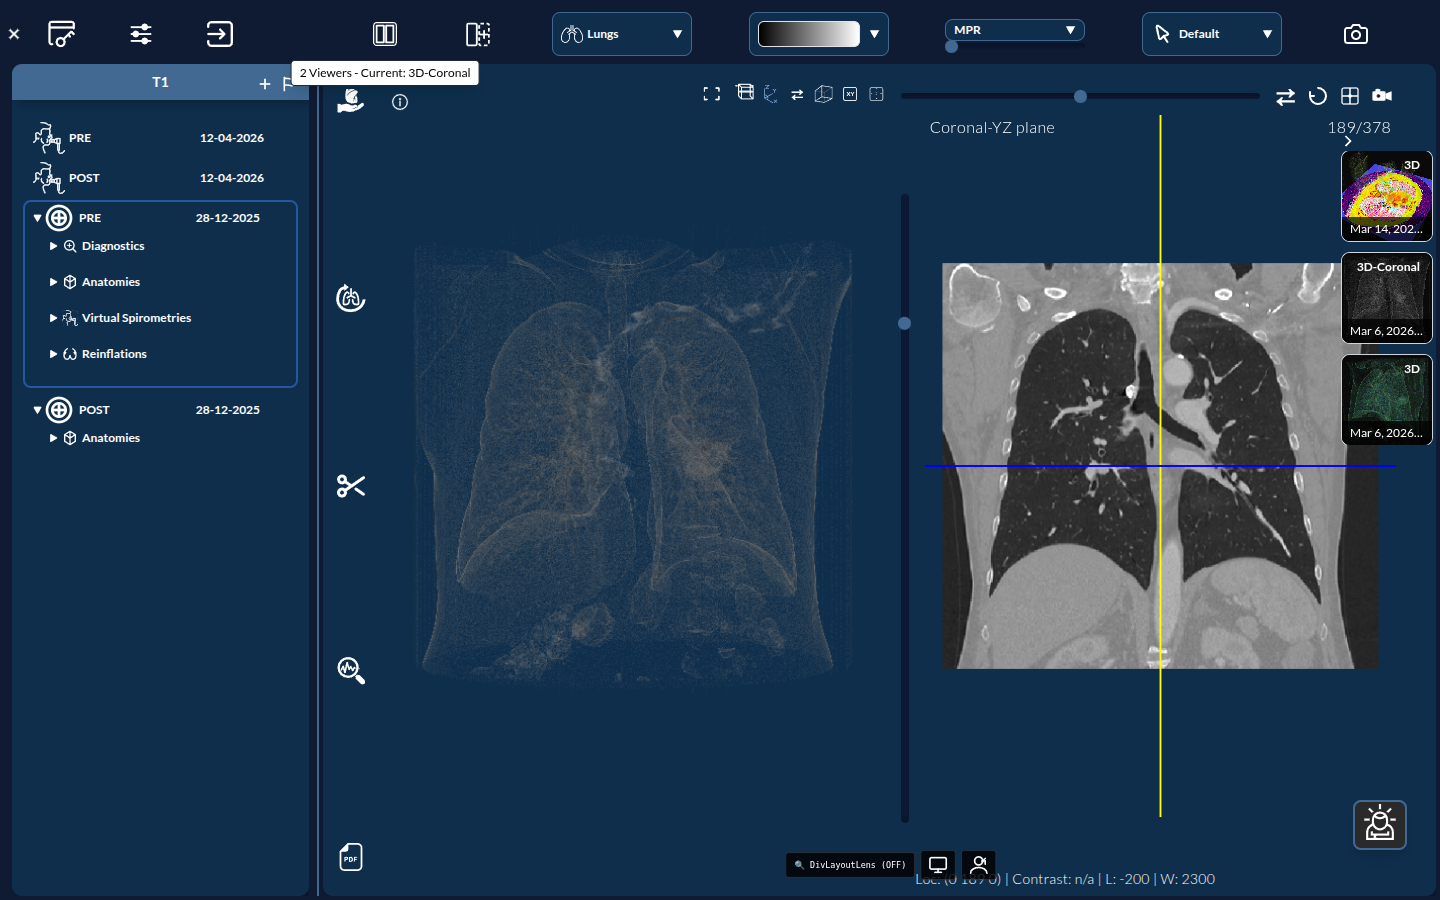Export report with the PDF icon

coord(351,857)
